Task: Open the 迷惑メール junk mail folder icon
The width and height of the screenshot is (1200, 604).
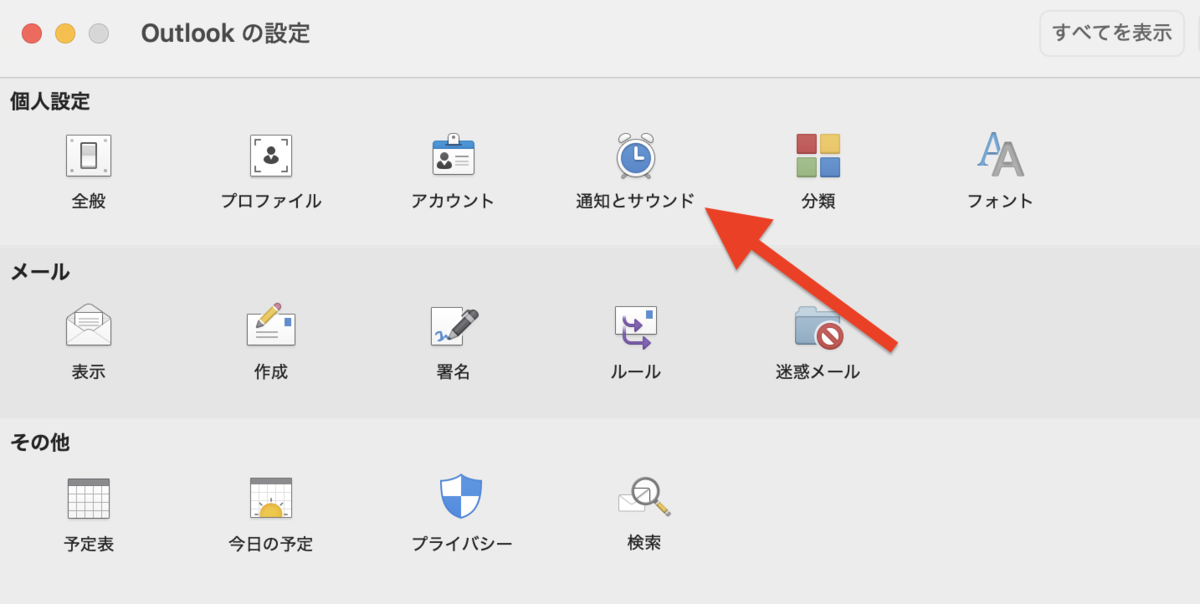Action: [x=818, y=327]
